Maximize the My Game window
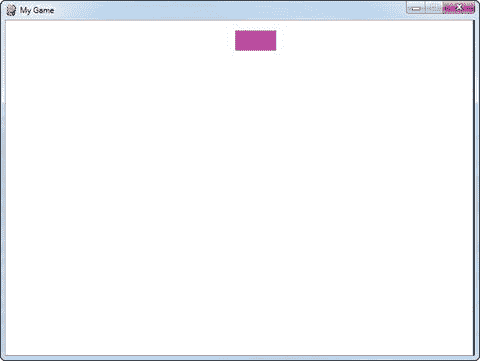The image size is (480, 361). coord(434,8)
